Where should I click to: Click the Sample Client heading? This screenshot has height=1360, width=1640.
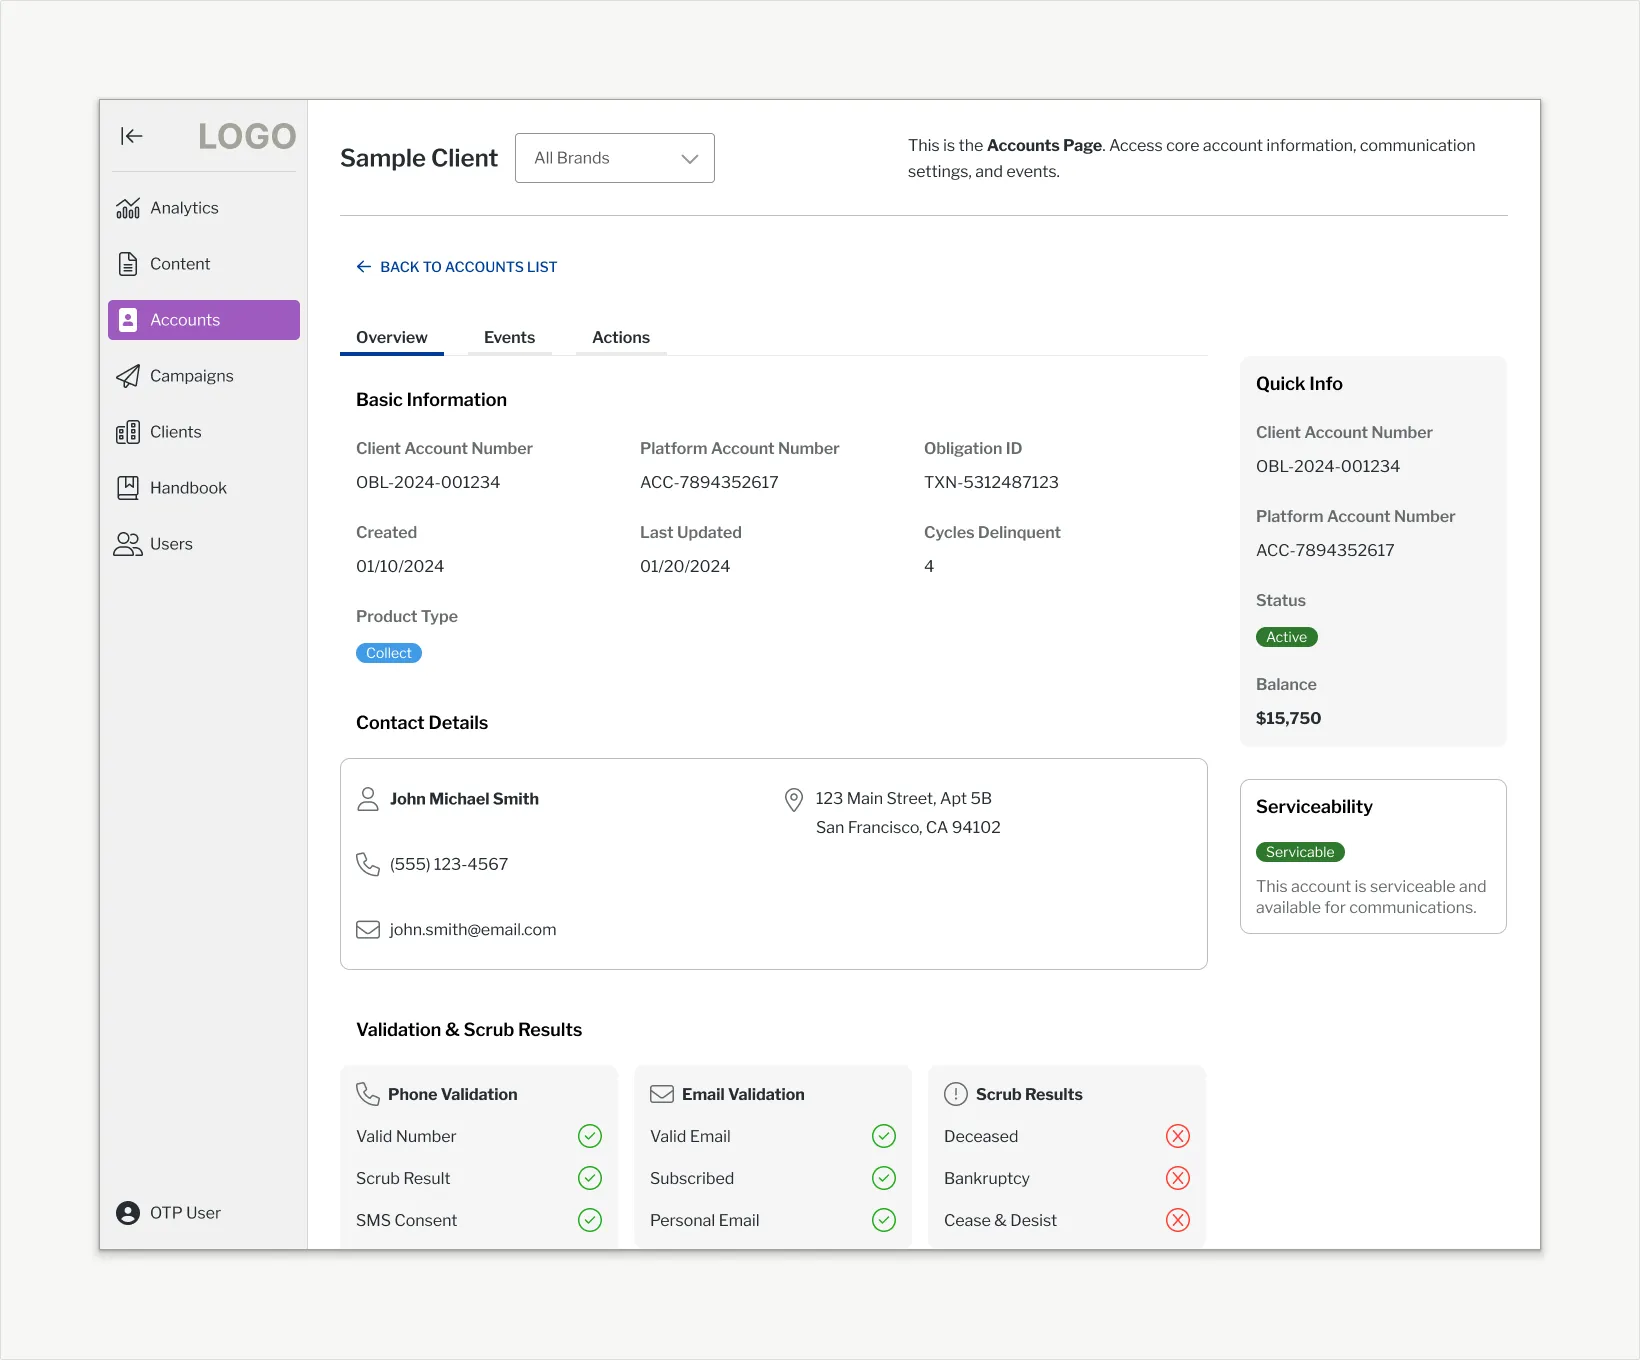(x=419, y=158)
